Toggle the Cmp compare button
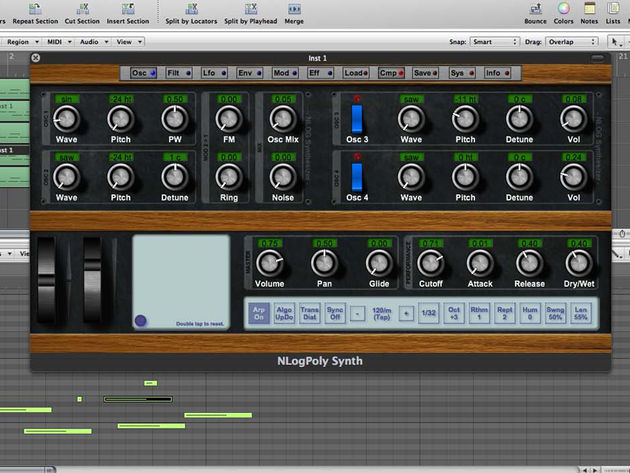The height and width of the screenshot is (473, 630). [391, 73]
